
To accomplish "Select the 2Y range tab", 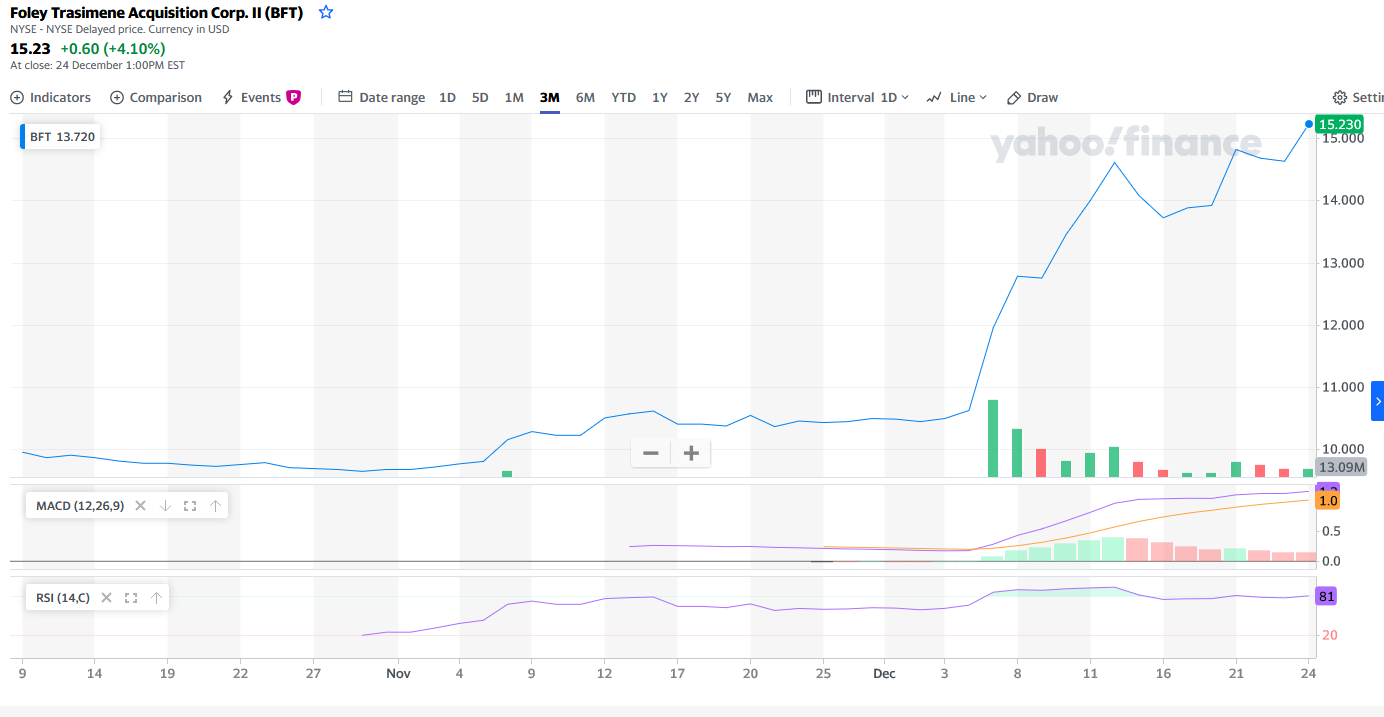I will pos(691,97).
